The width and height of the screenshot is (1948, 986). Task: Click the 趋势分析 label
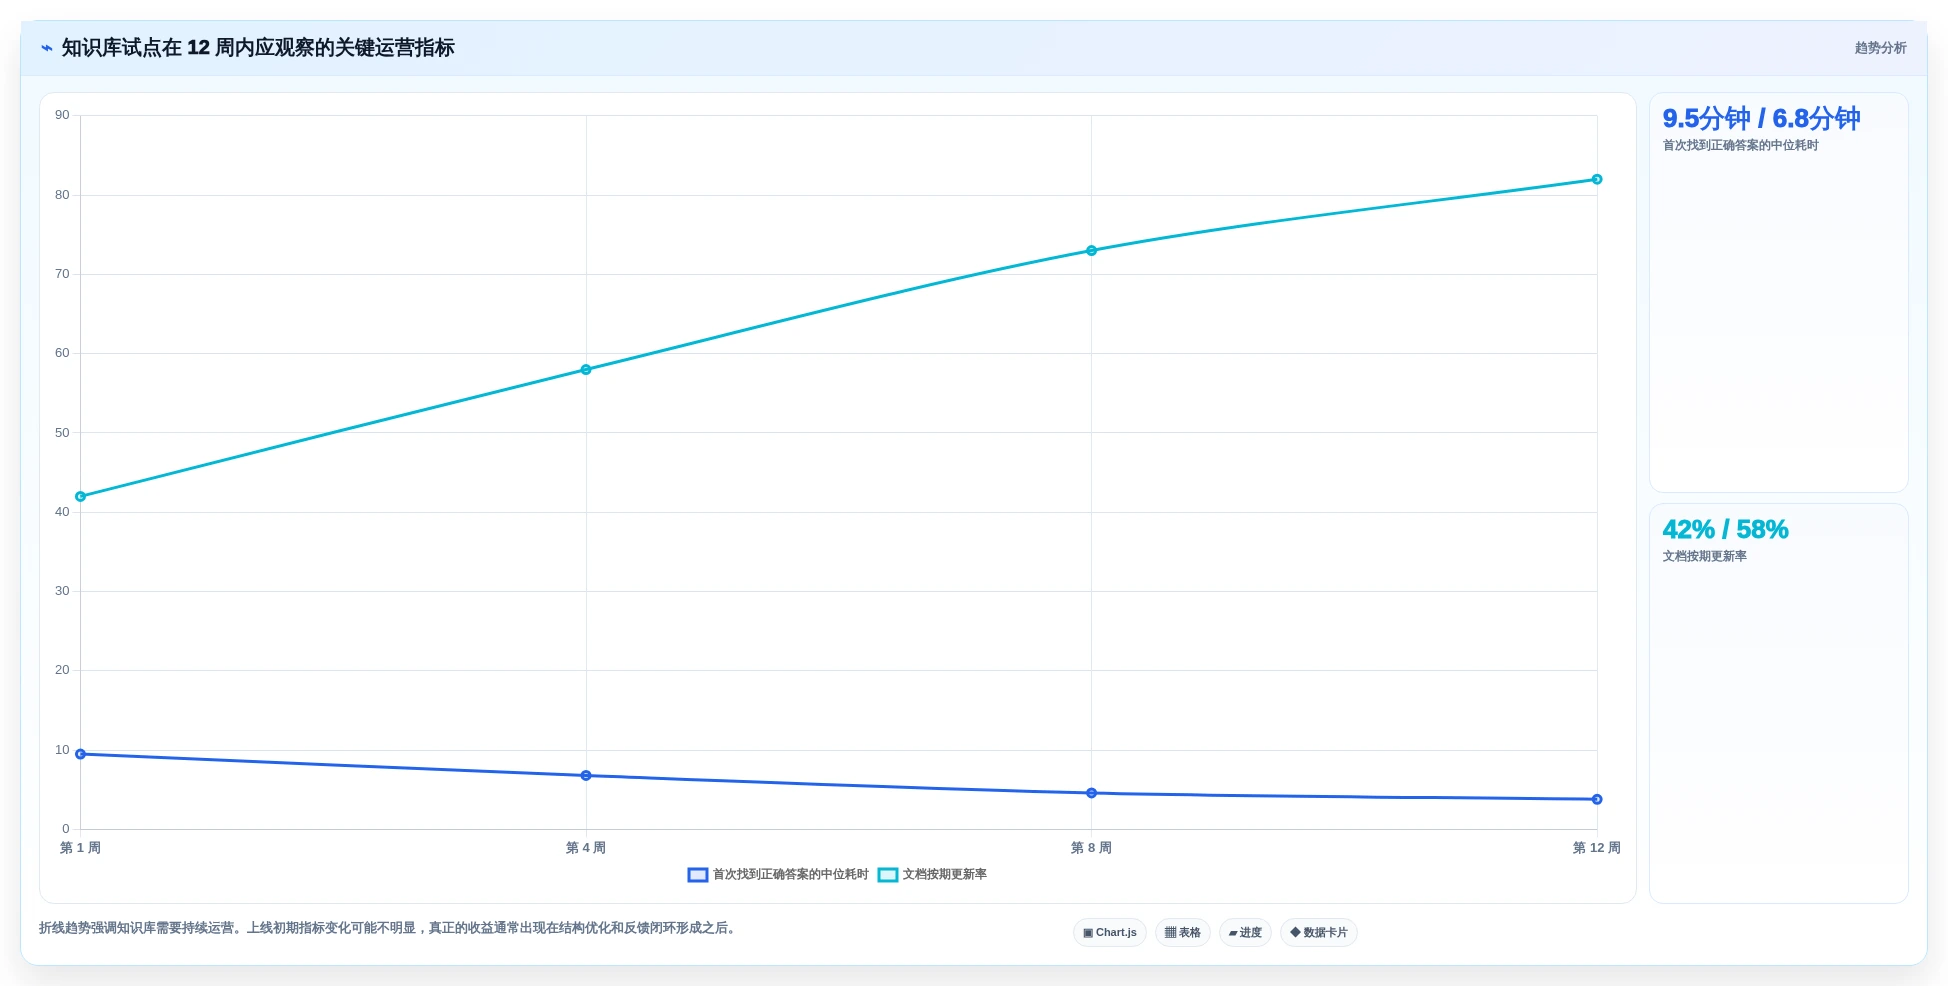click(x=1880, y=48)
